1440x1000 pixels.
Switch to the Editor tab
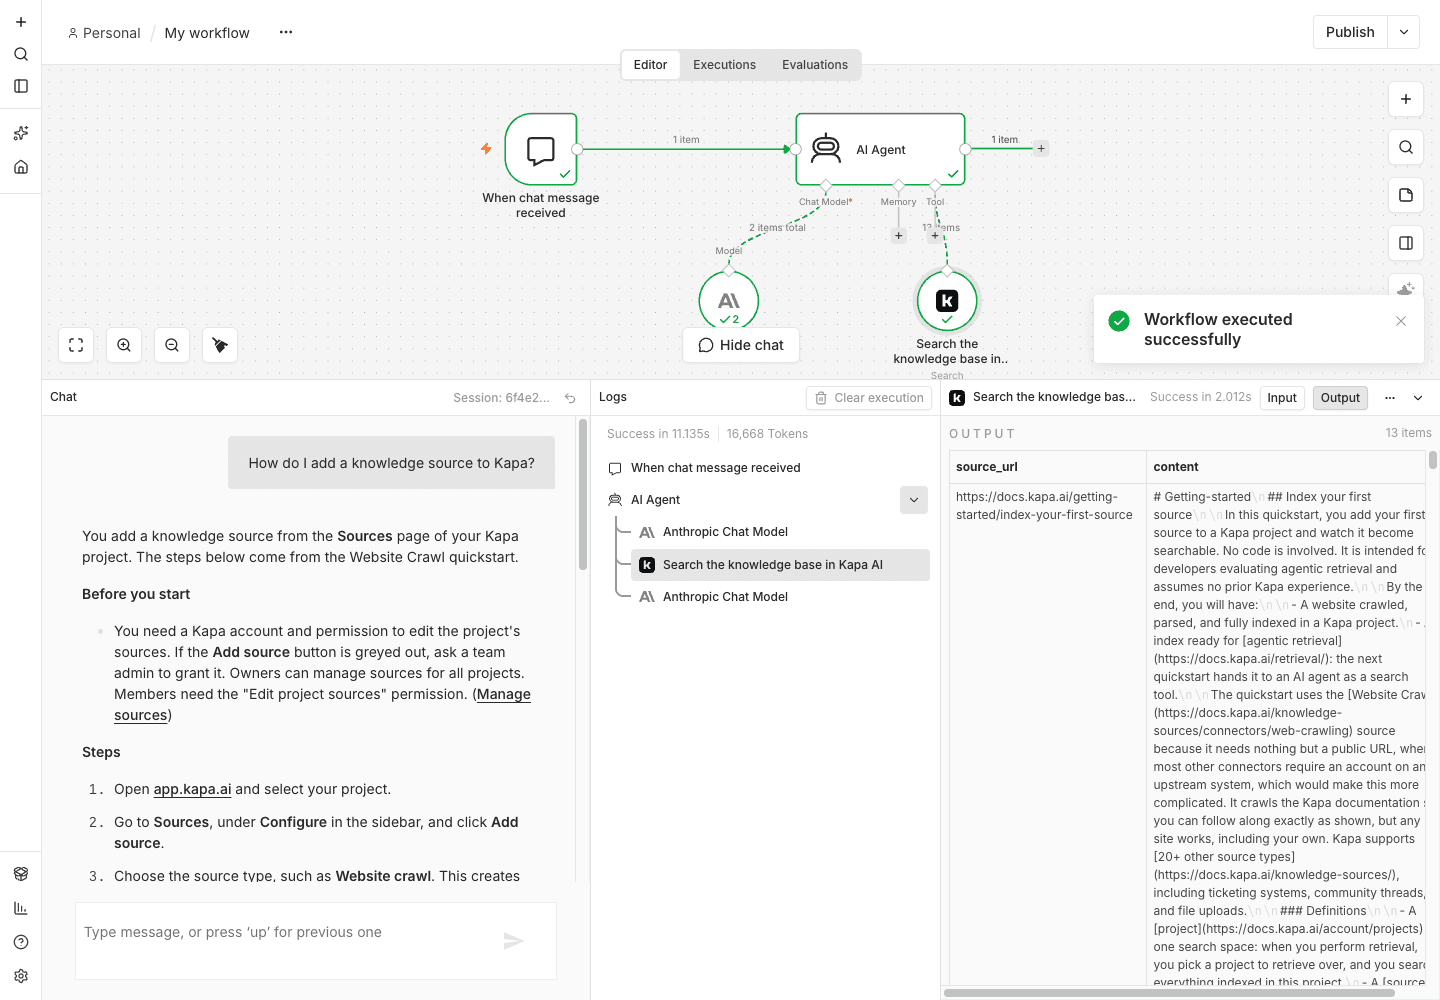tap(650, 65)
